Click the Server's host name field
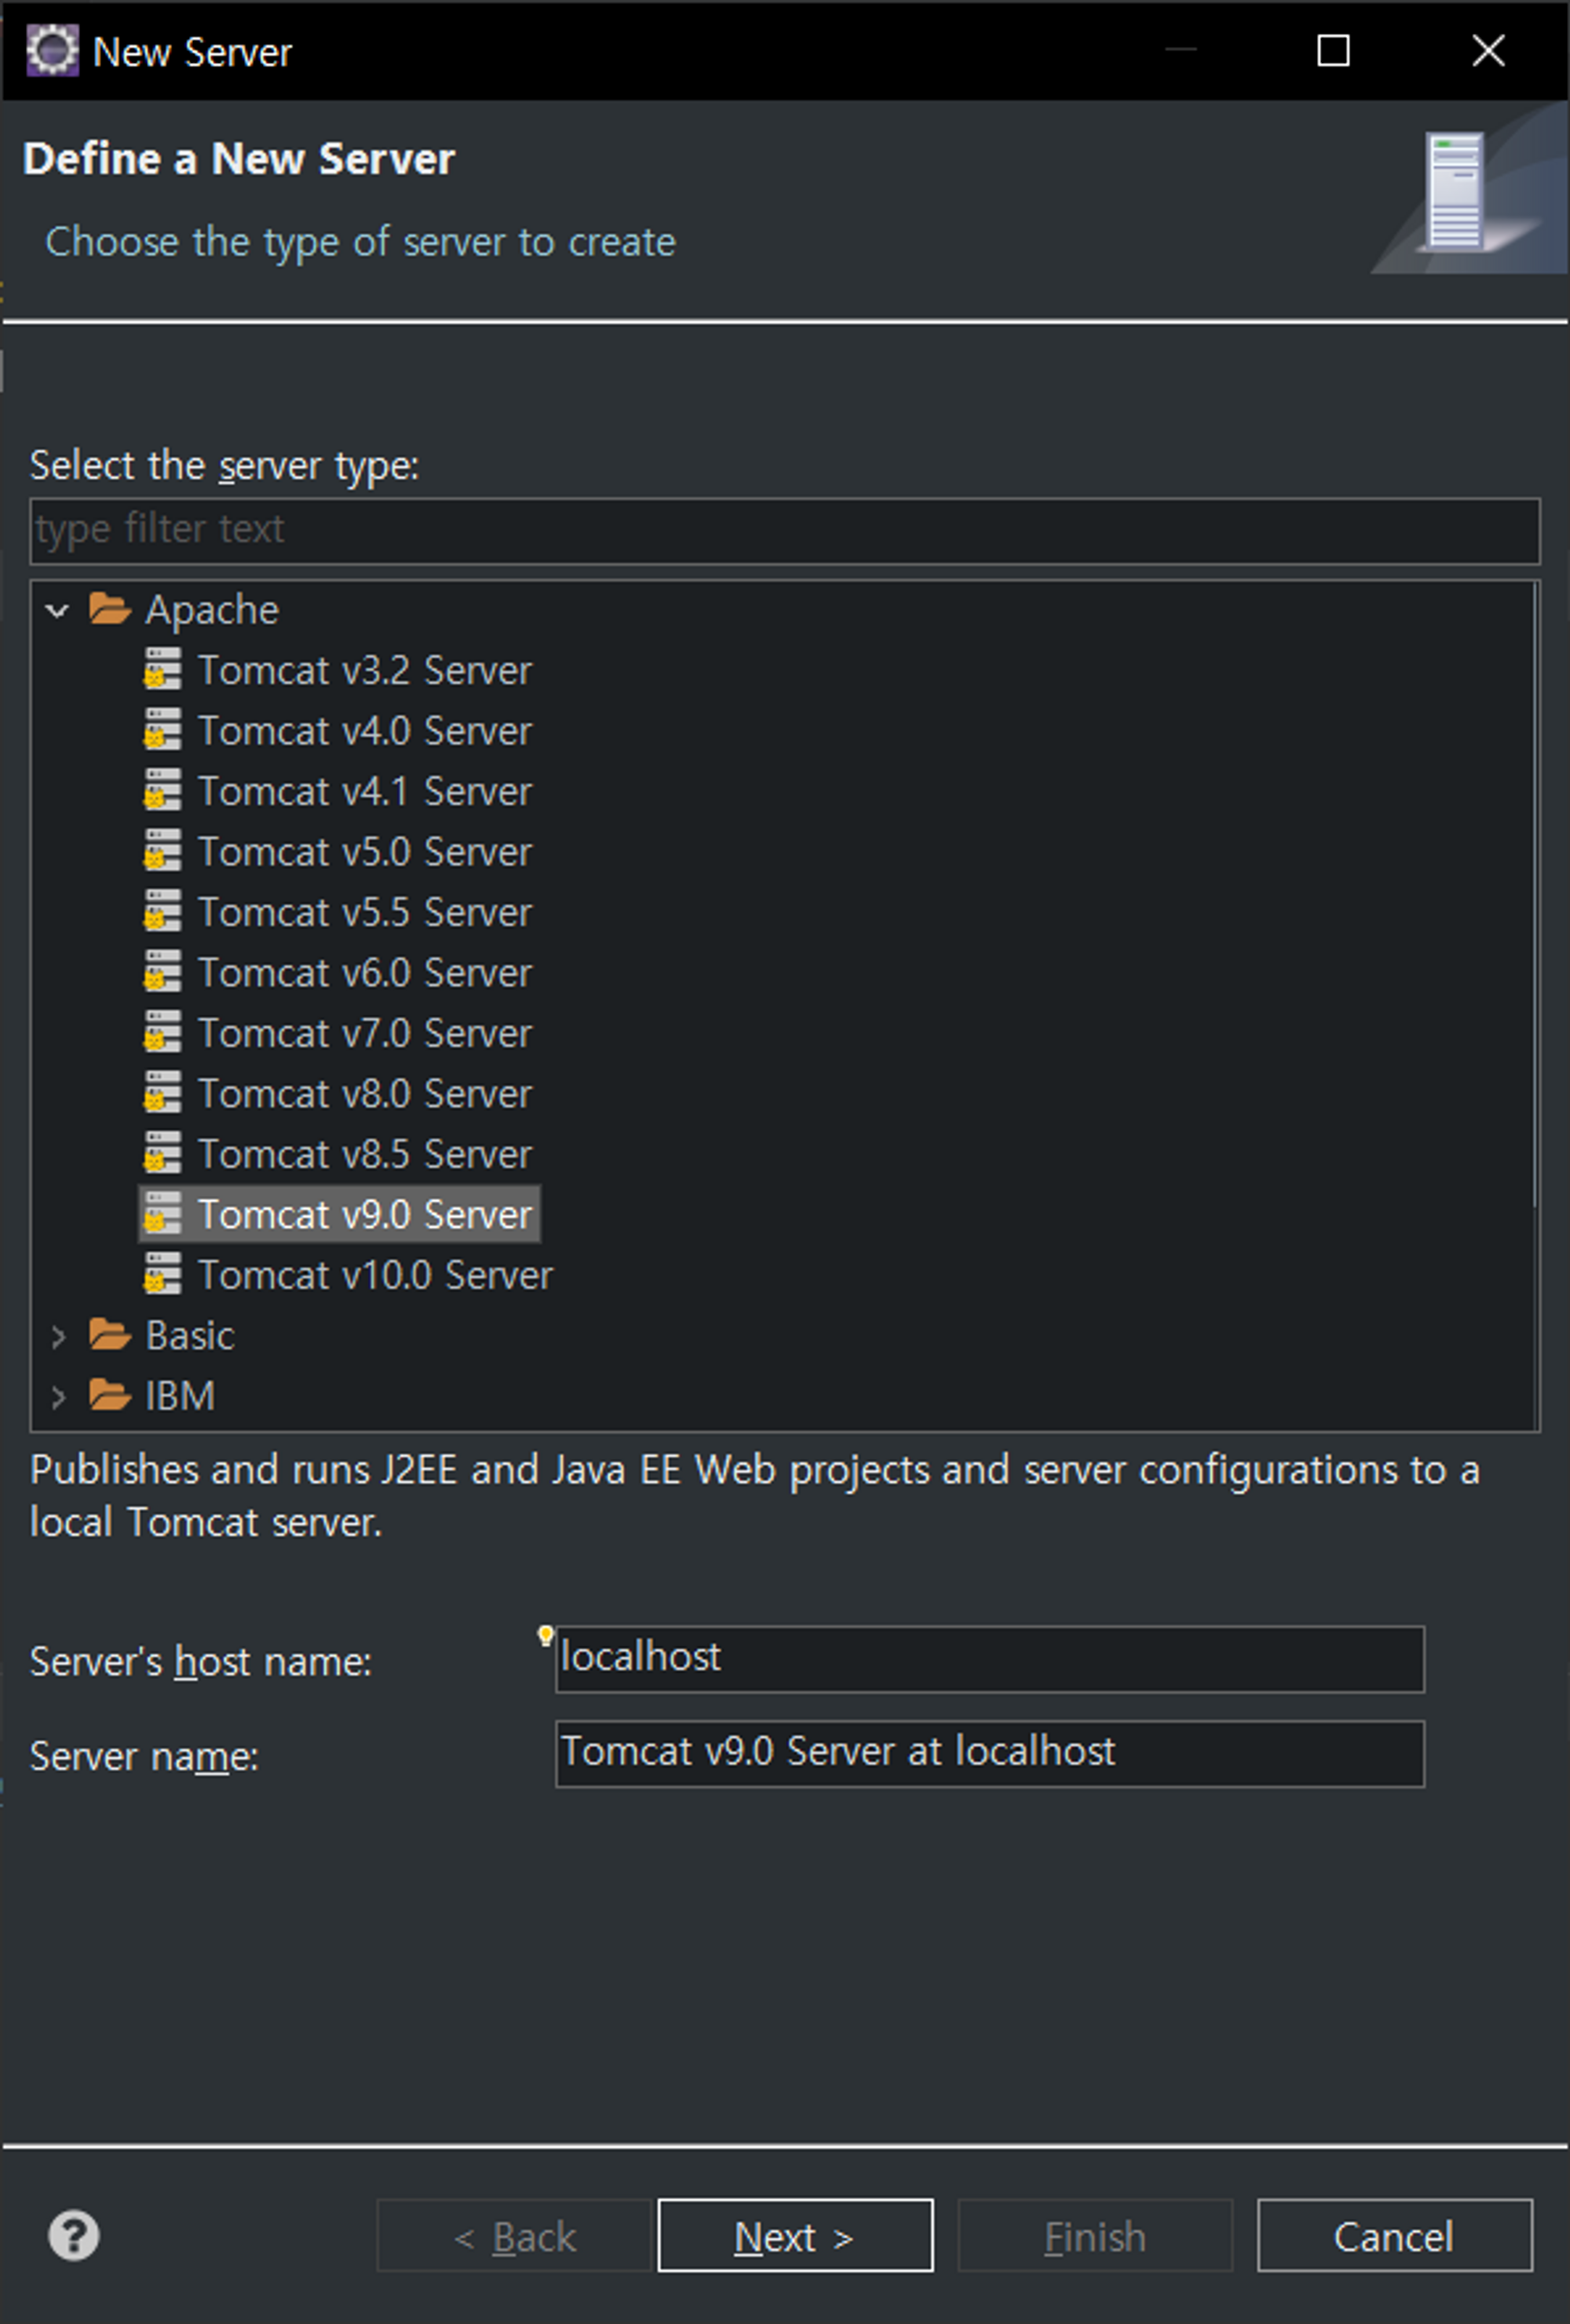The image size is (1570, 2324). pos(990,1659)
